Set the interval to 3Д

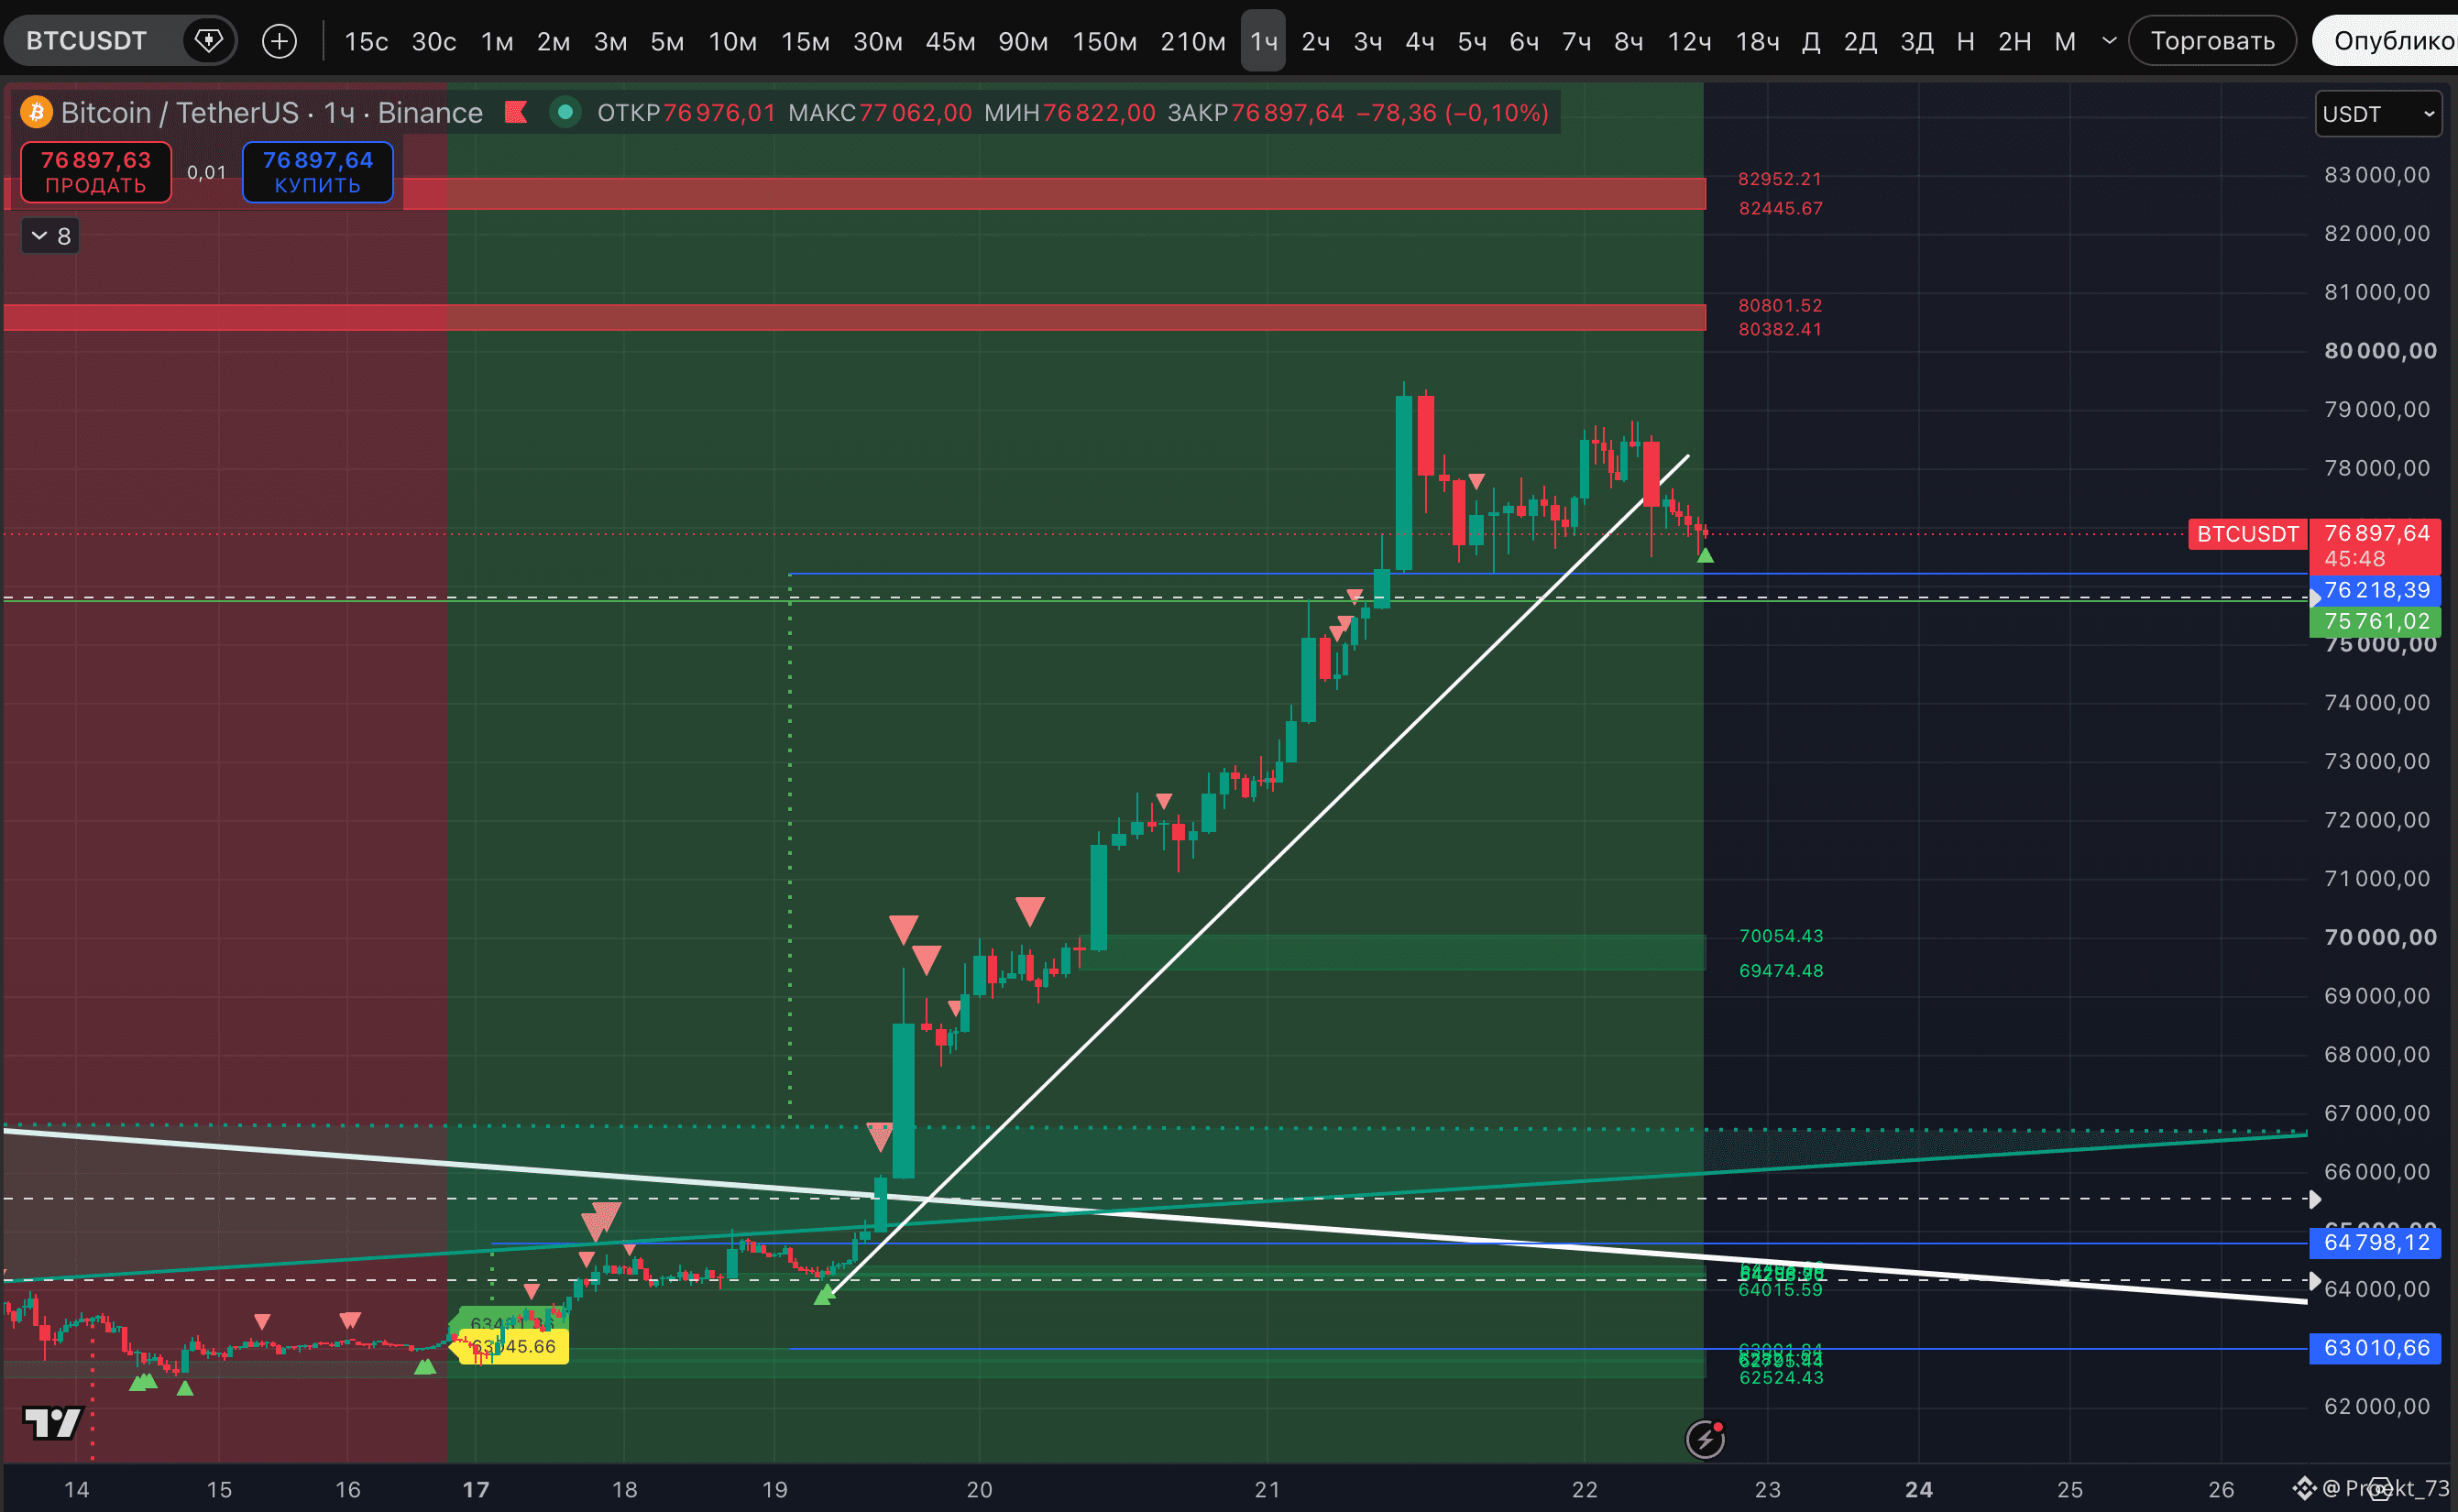(1916, 41)
